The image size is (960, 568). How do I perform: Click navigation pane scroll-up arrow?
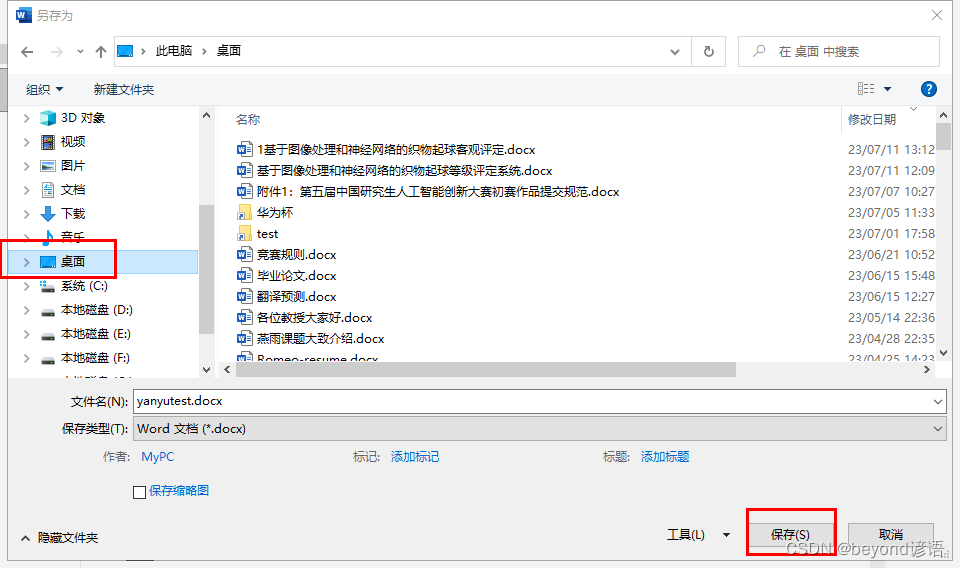tap(206, 116)
